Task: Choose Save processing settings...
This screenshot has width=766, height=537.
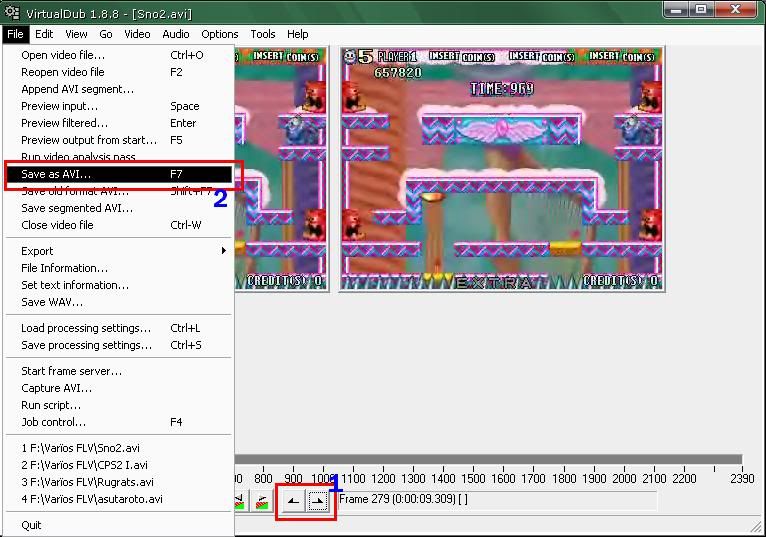Action: 118,345
